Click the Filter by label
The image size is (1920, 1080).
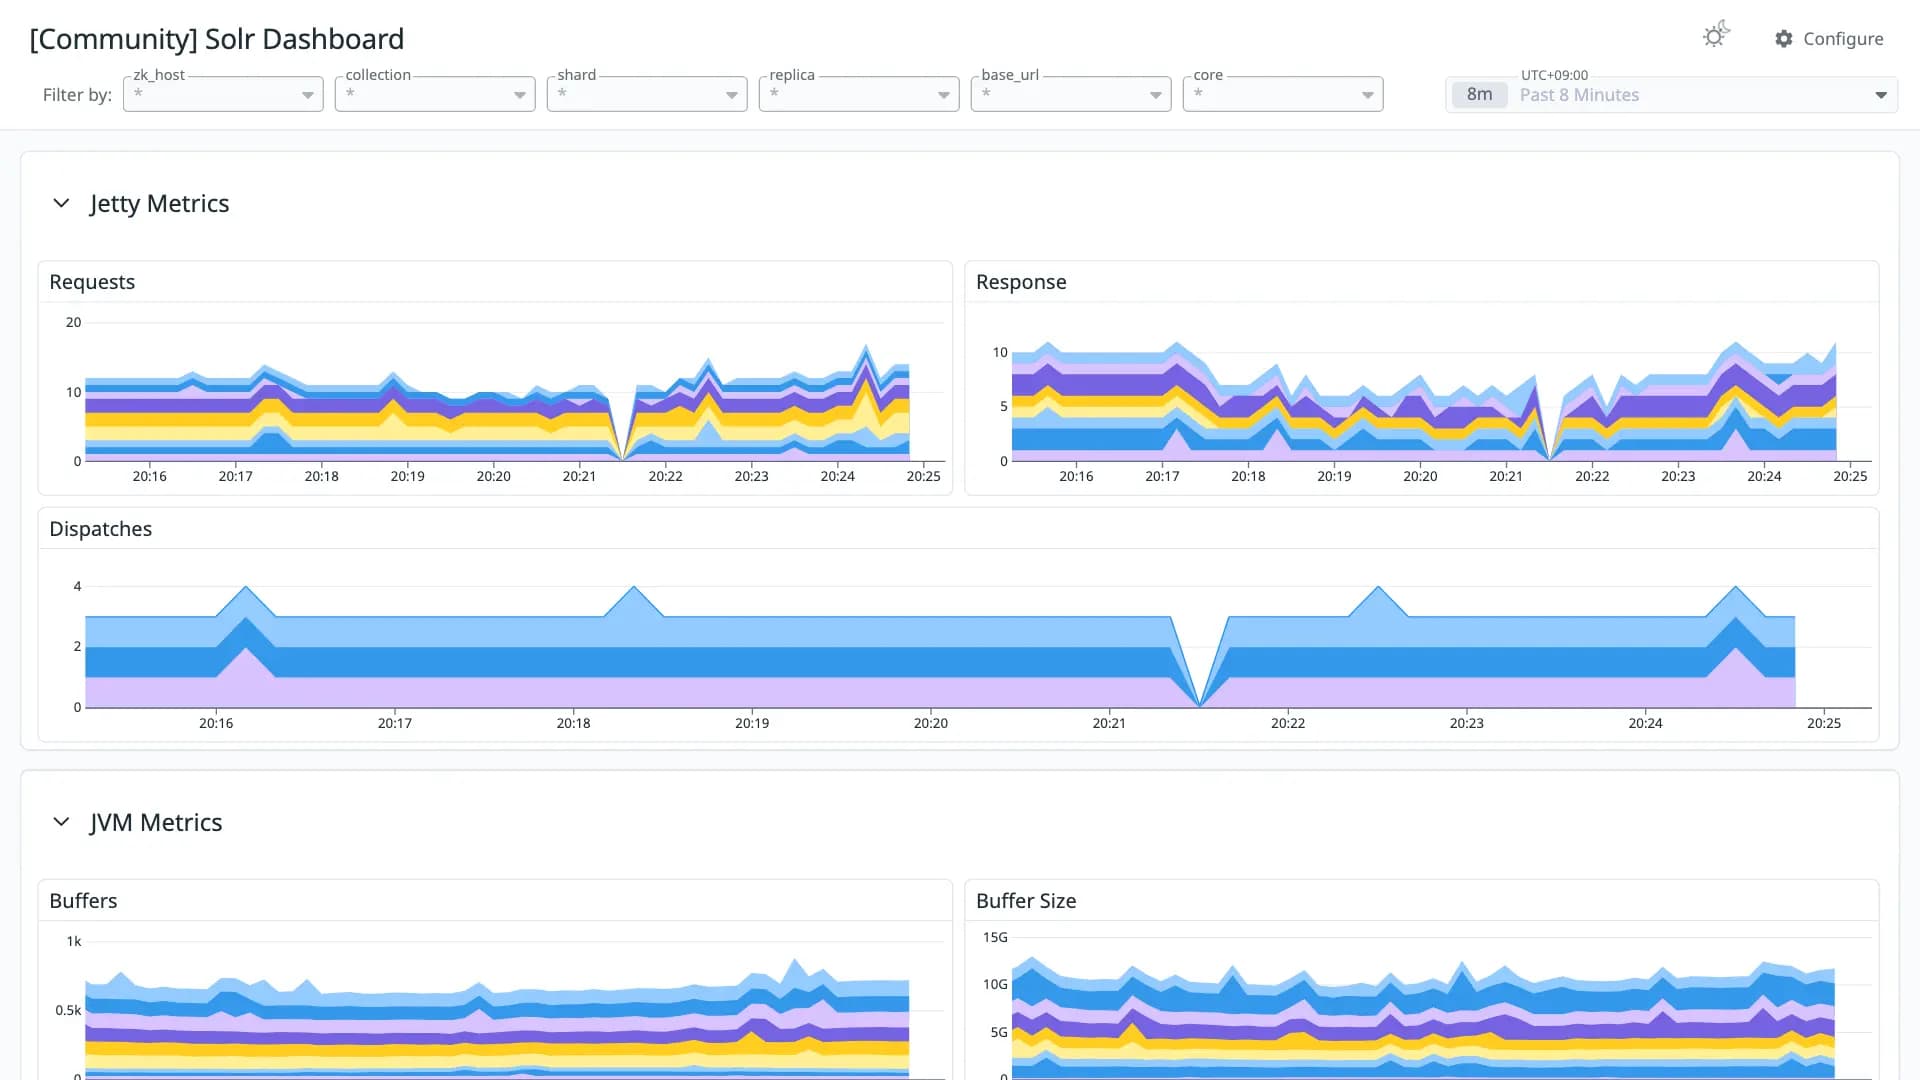[77, 95]
